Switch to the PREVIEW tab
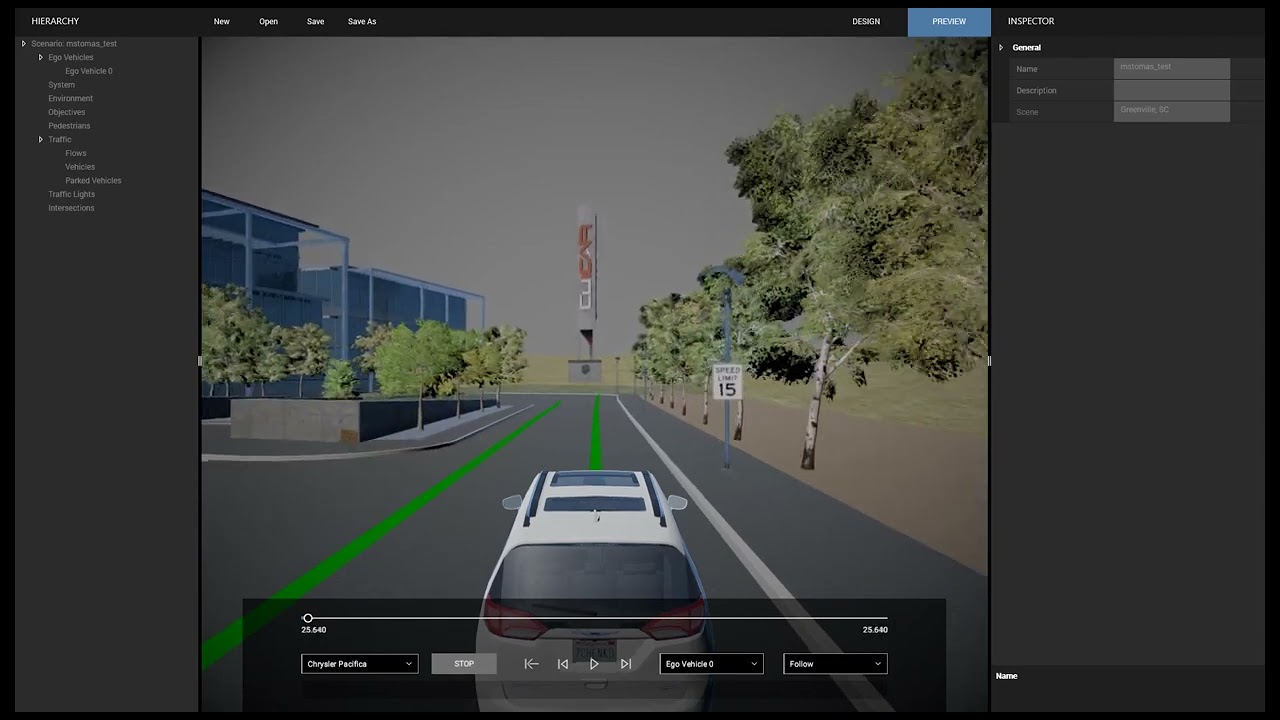Image resolution: width=1280 pixels, height=720 pixels. (949, 21)
